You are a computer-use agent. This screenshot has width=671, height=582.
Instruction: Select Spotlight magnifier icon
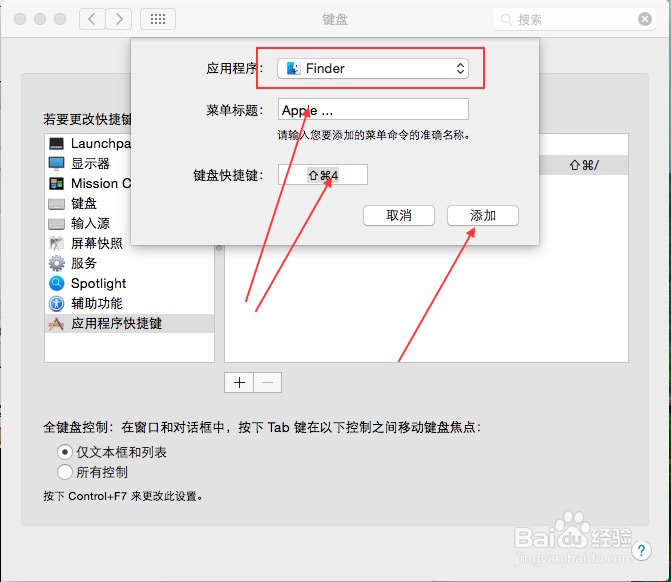click(56, 283)
